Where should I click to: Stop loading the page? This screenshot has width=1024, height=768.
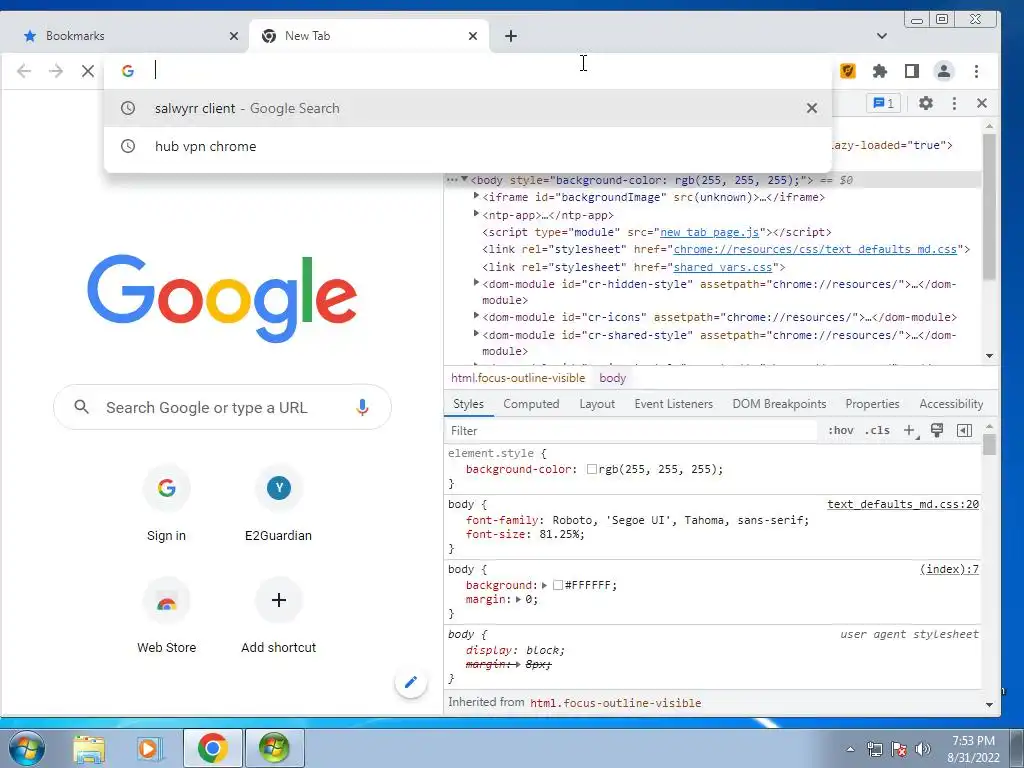tap(88, 71)
